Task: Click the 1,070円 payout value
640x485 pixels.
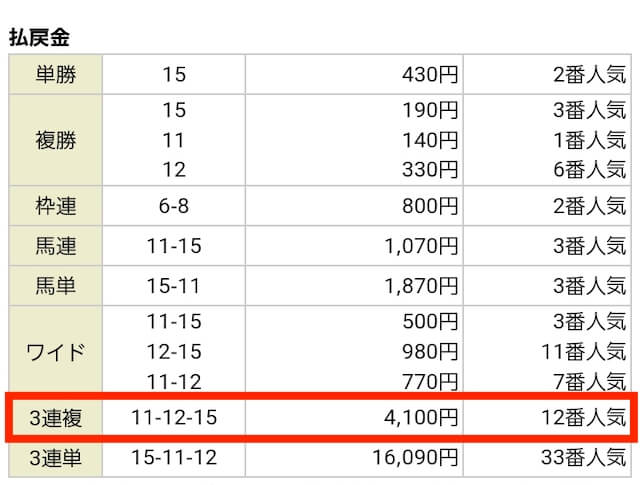Action: point(421,246)
